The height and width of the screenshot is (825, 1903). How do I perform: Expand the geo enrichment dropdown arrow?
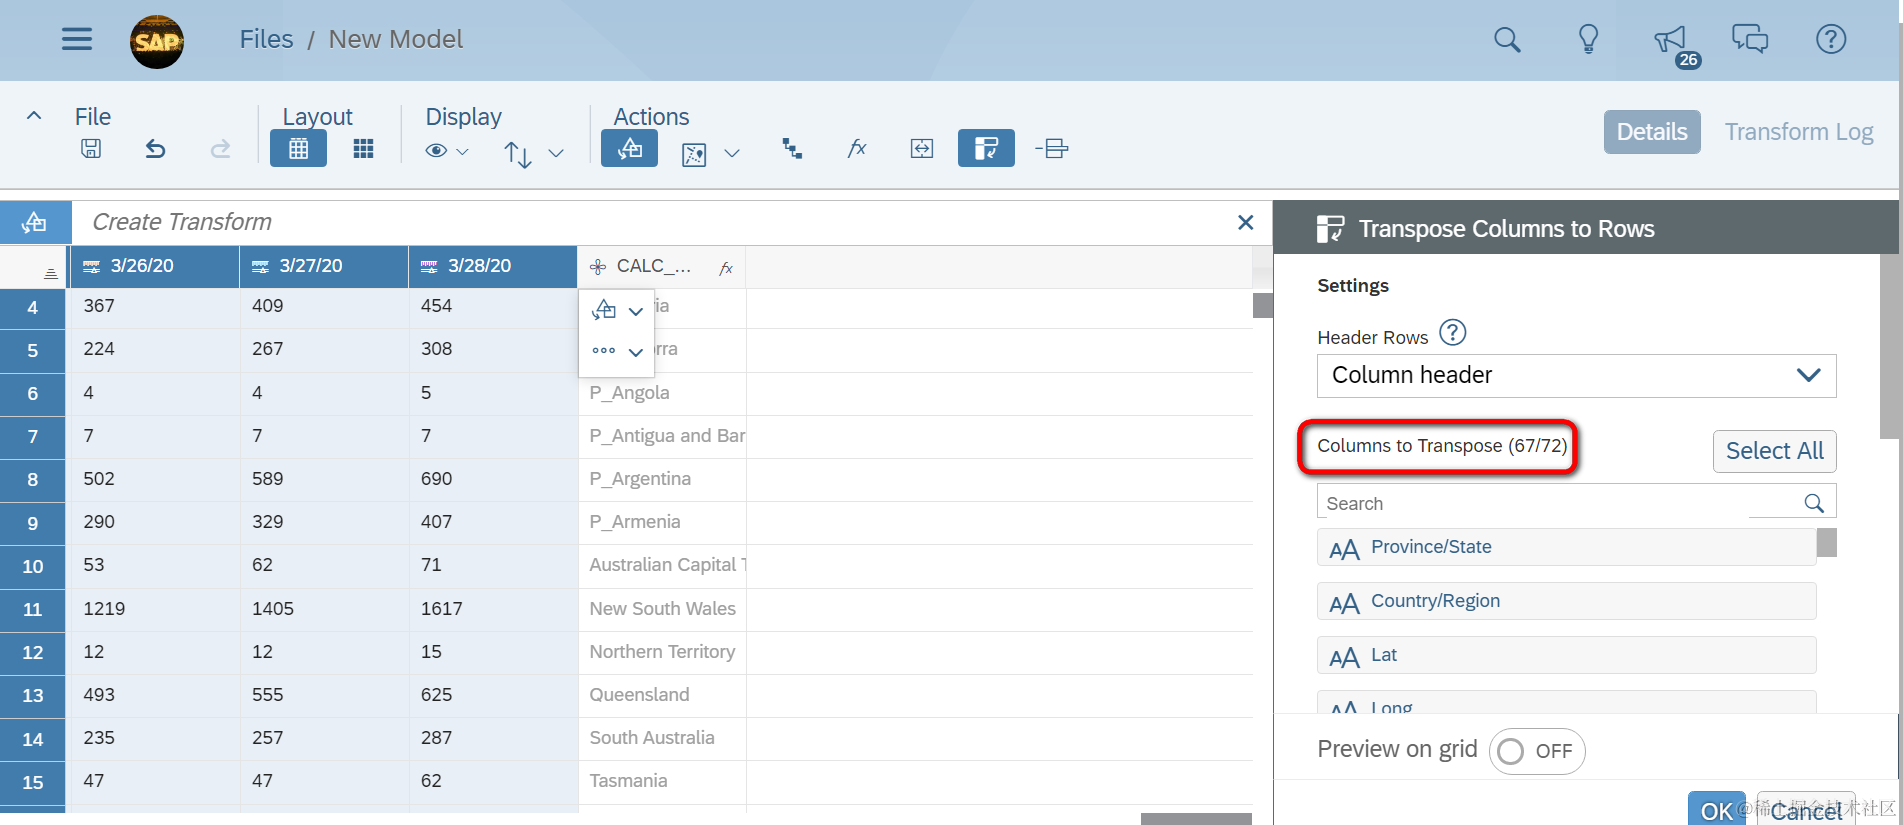point(732,153)
